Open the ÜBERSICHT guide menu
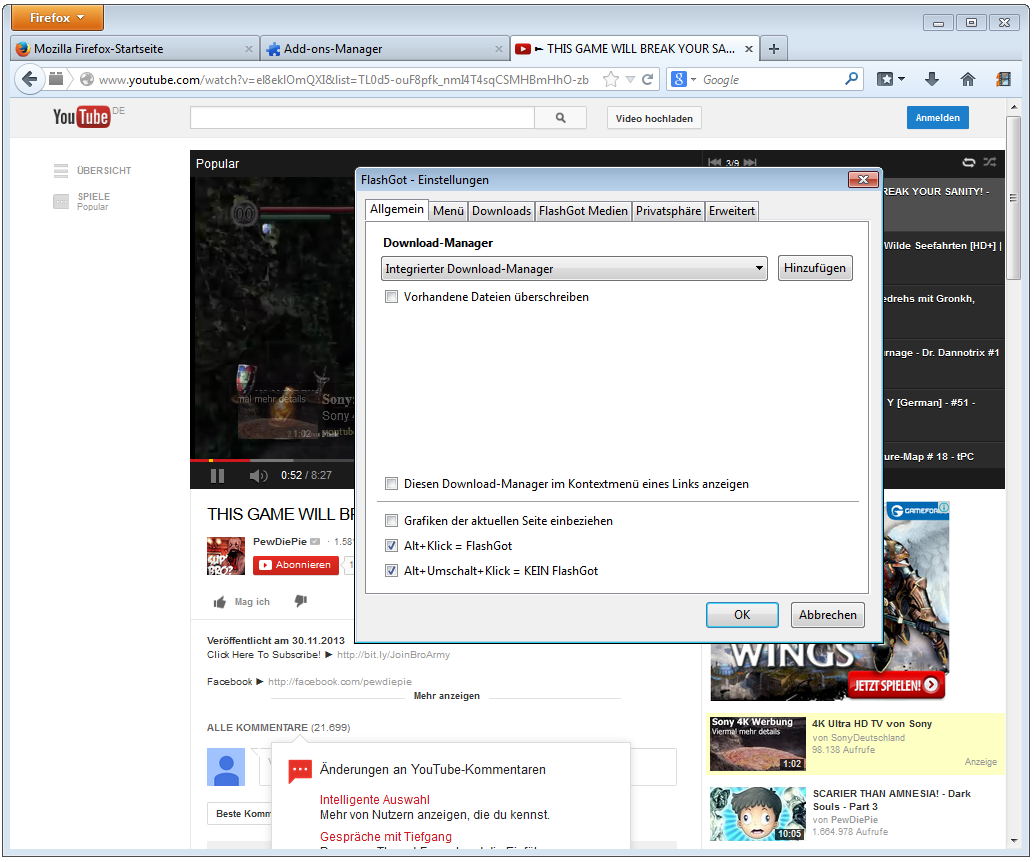The height and width of the screenshot is (862, 1034). click(x=92, y=171)
